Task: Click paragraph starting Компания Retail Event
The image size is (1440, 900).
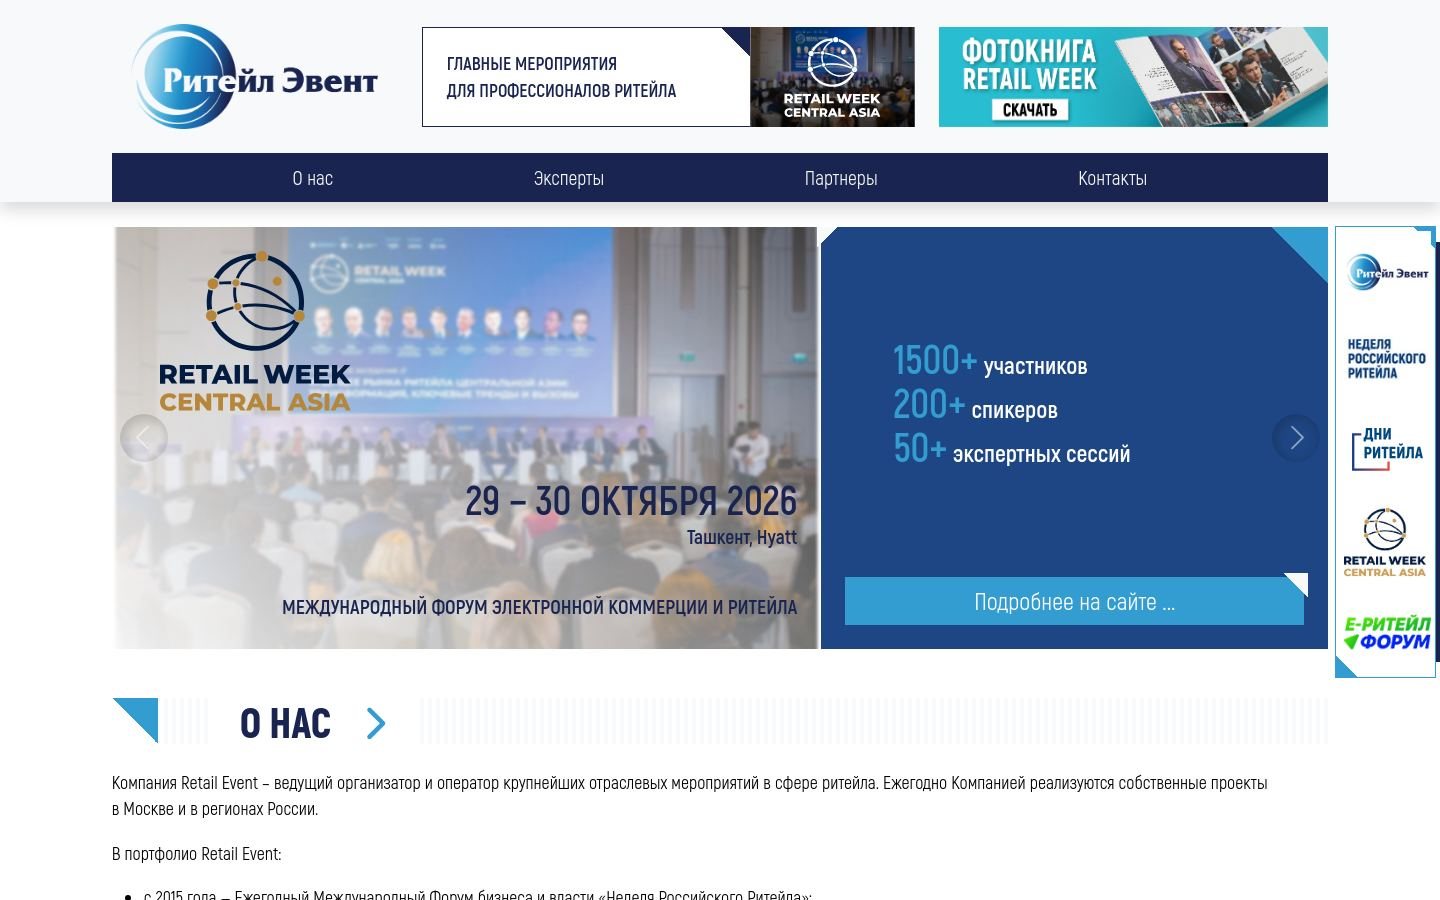Action: point(690,796)
